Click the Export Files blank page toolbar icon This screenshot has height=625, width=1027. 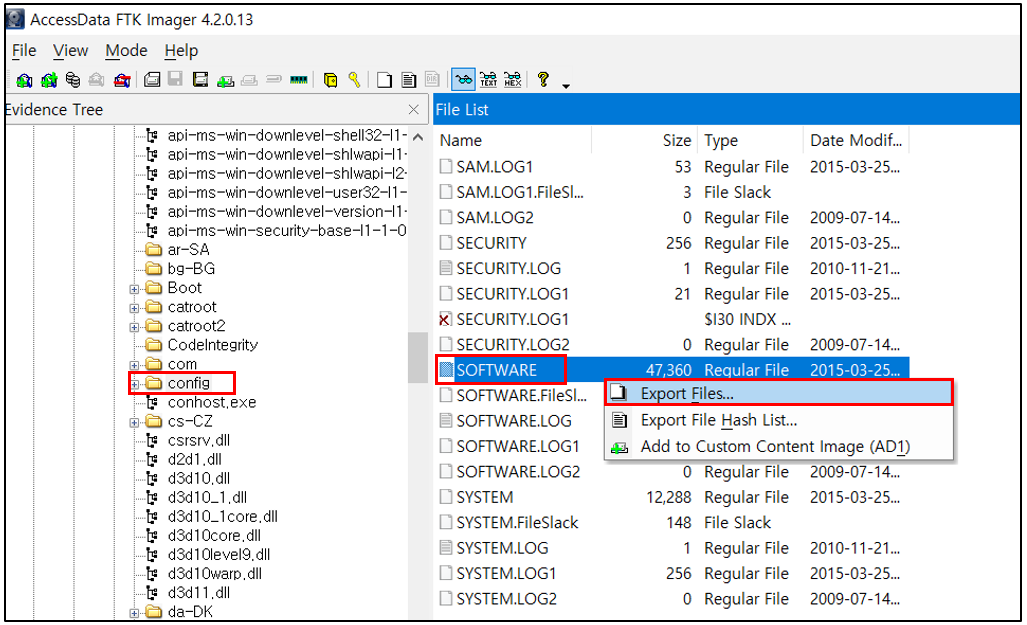point(384,80)
